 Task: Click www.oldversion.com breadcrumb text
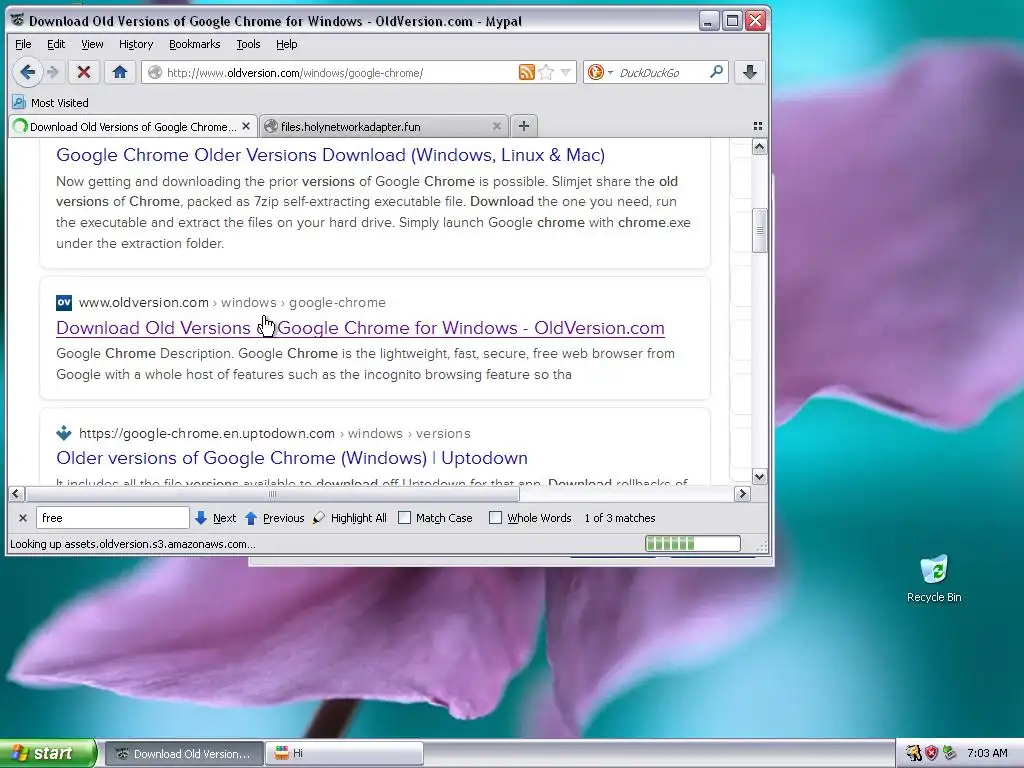(x=144, y=302)
